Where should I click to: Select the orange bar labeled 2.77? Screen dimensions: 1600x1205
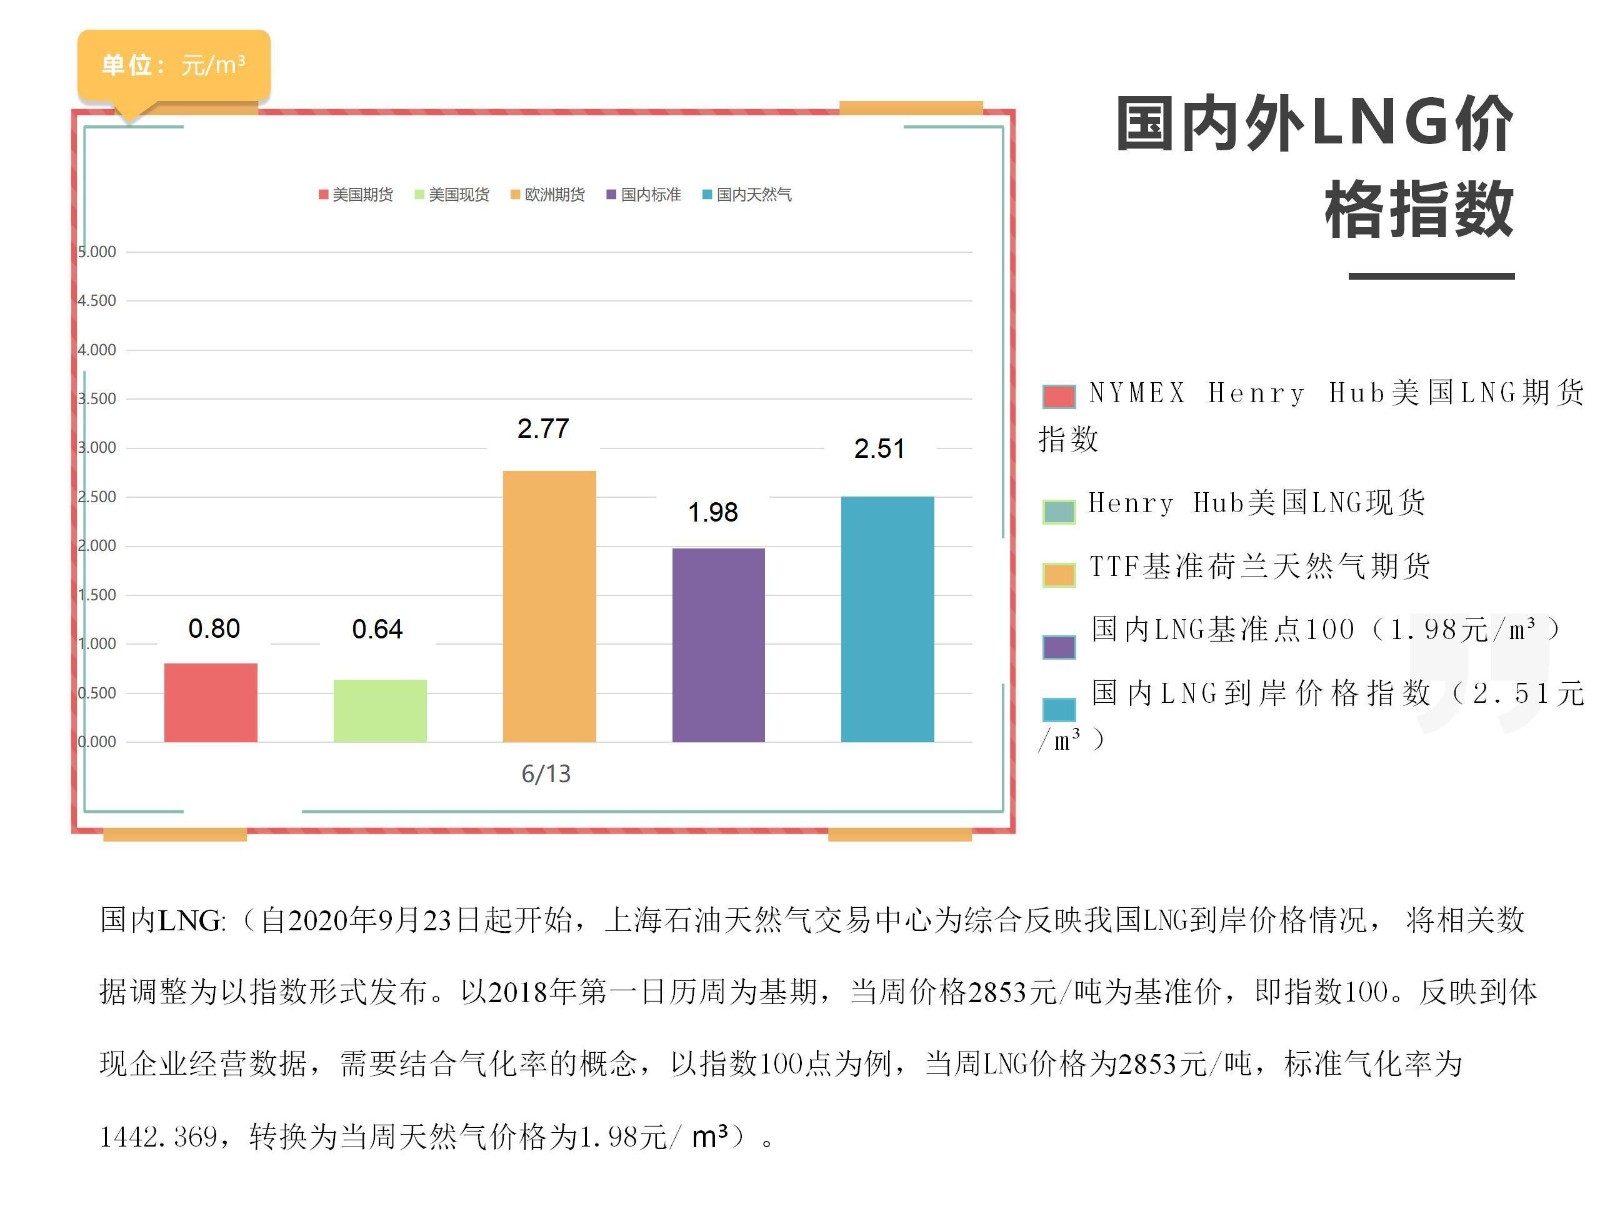tap(549, 606)
